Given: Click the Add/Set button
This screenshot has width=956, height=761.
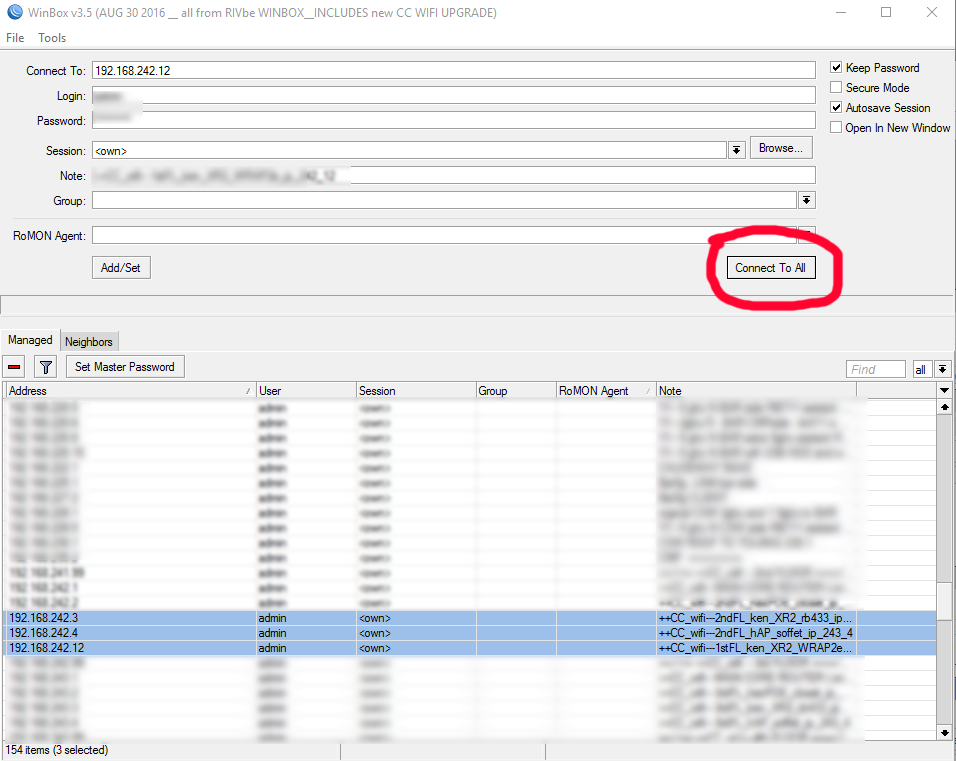Looking at the screenshot, I should [x=121, y=268].
